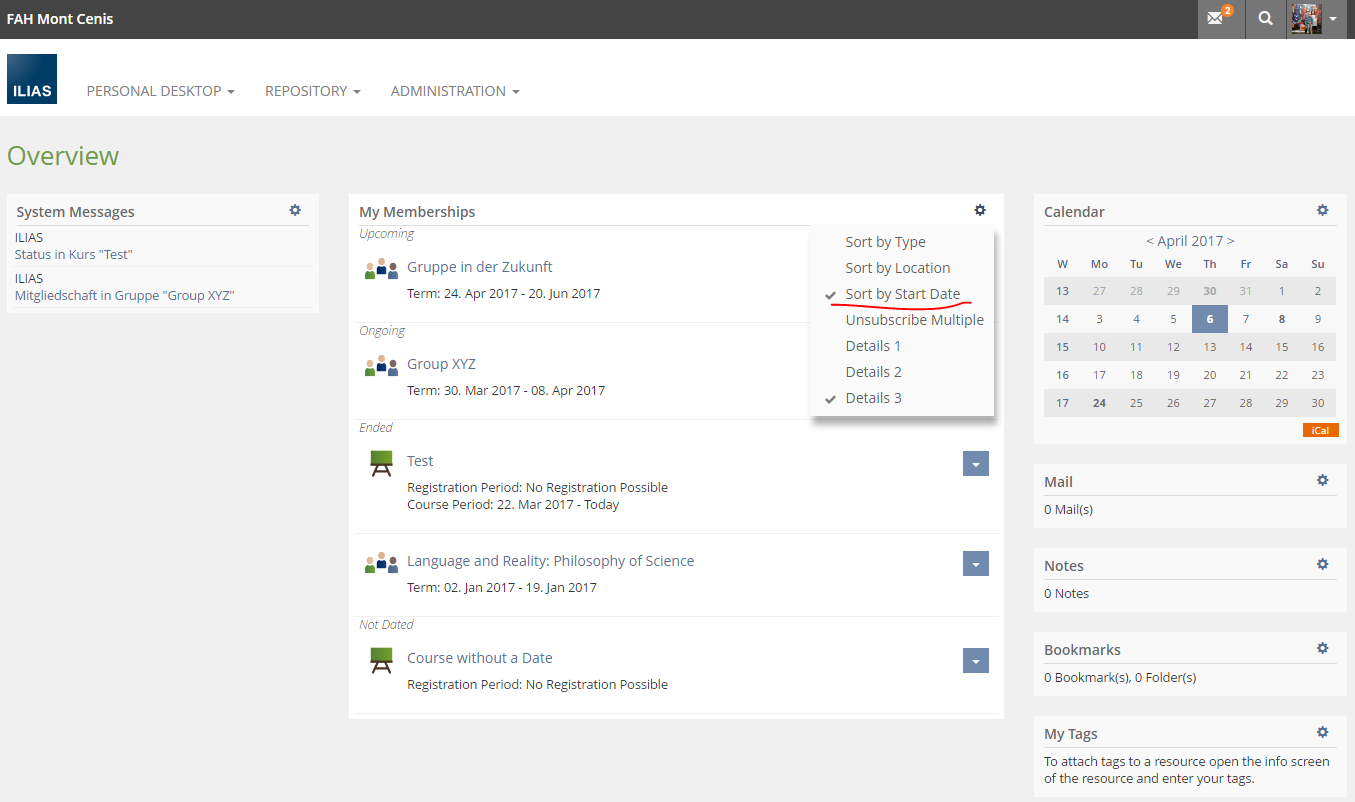This screenshot has height=802, width=1355.
Task: Open the mail envelope icon in header
Action: [x=1216, y=19]
